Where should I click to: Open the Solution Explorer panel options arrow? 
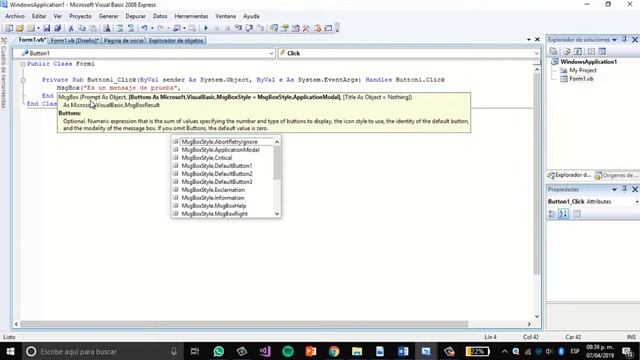[614, 40]
